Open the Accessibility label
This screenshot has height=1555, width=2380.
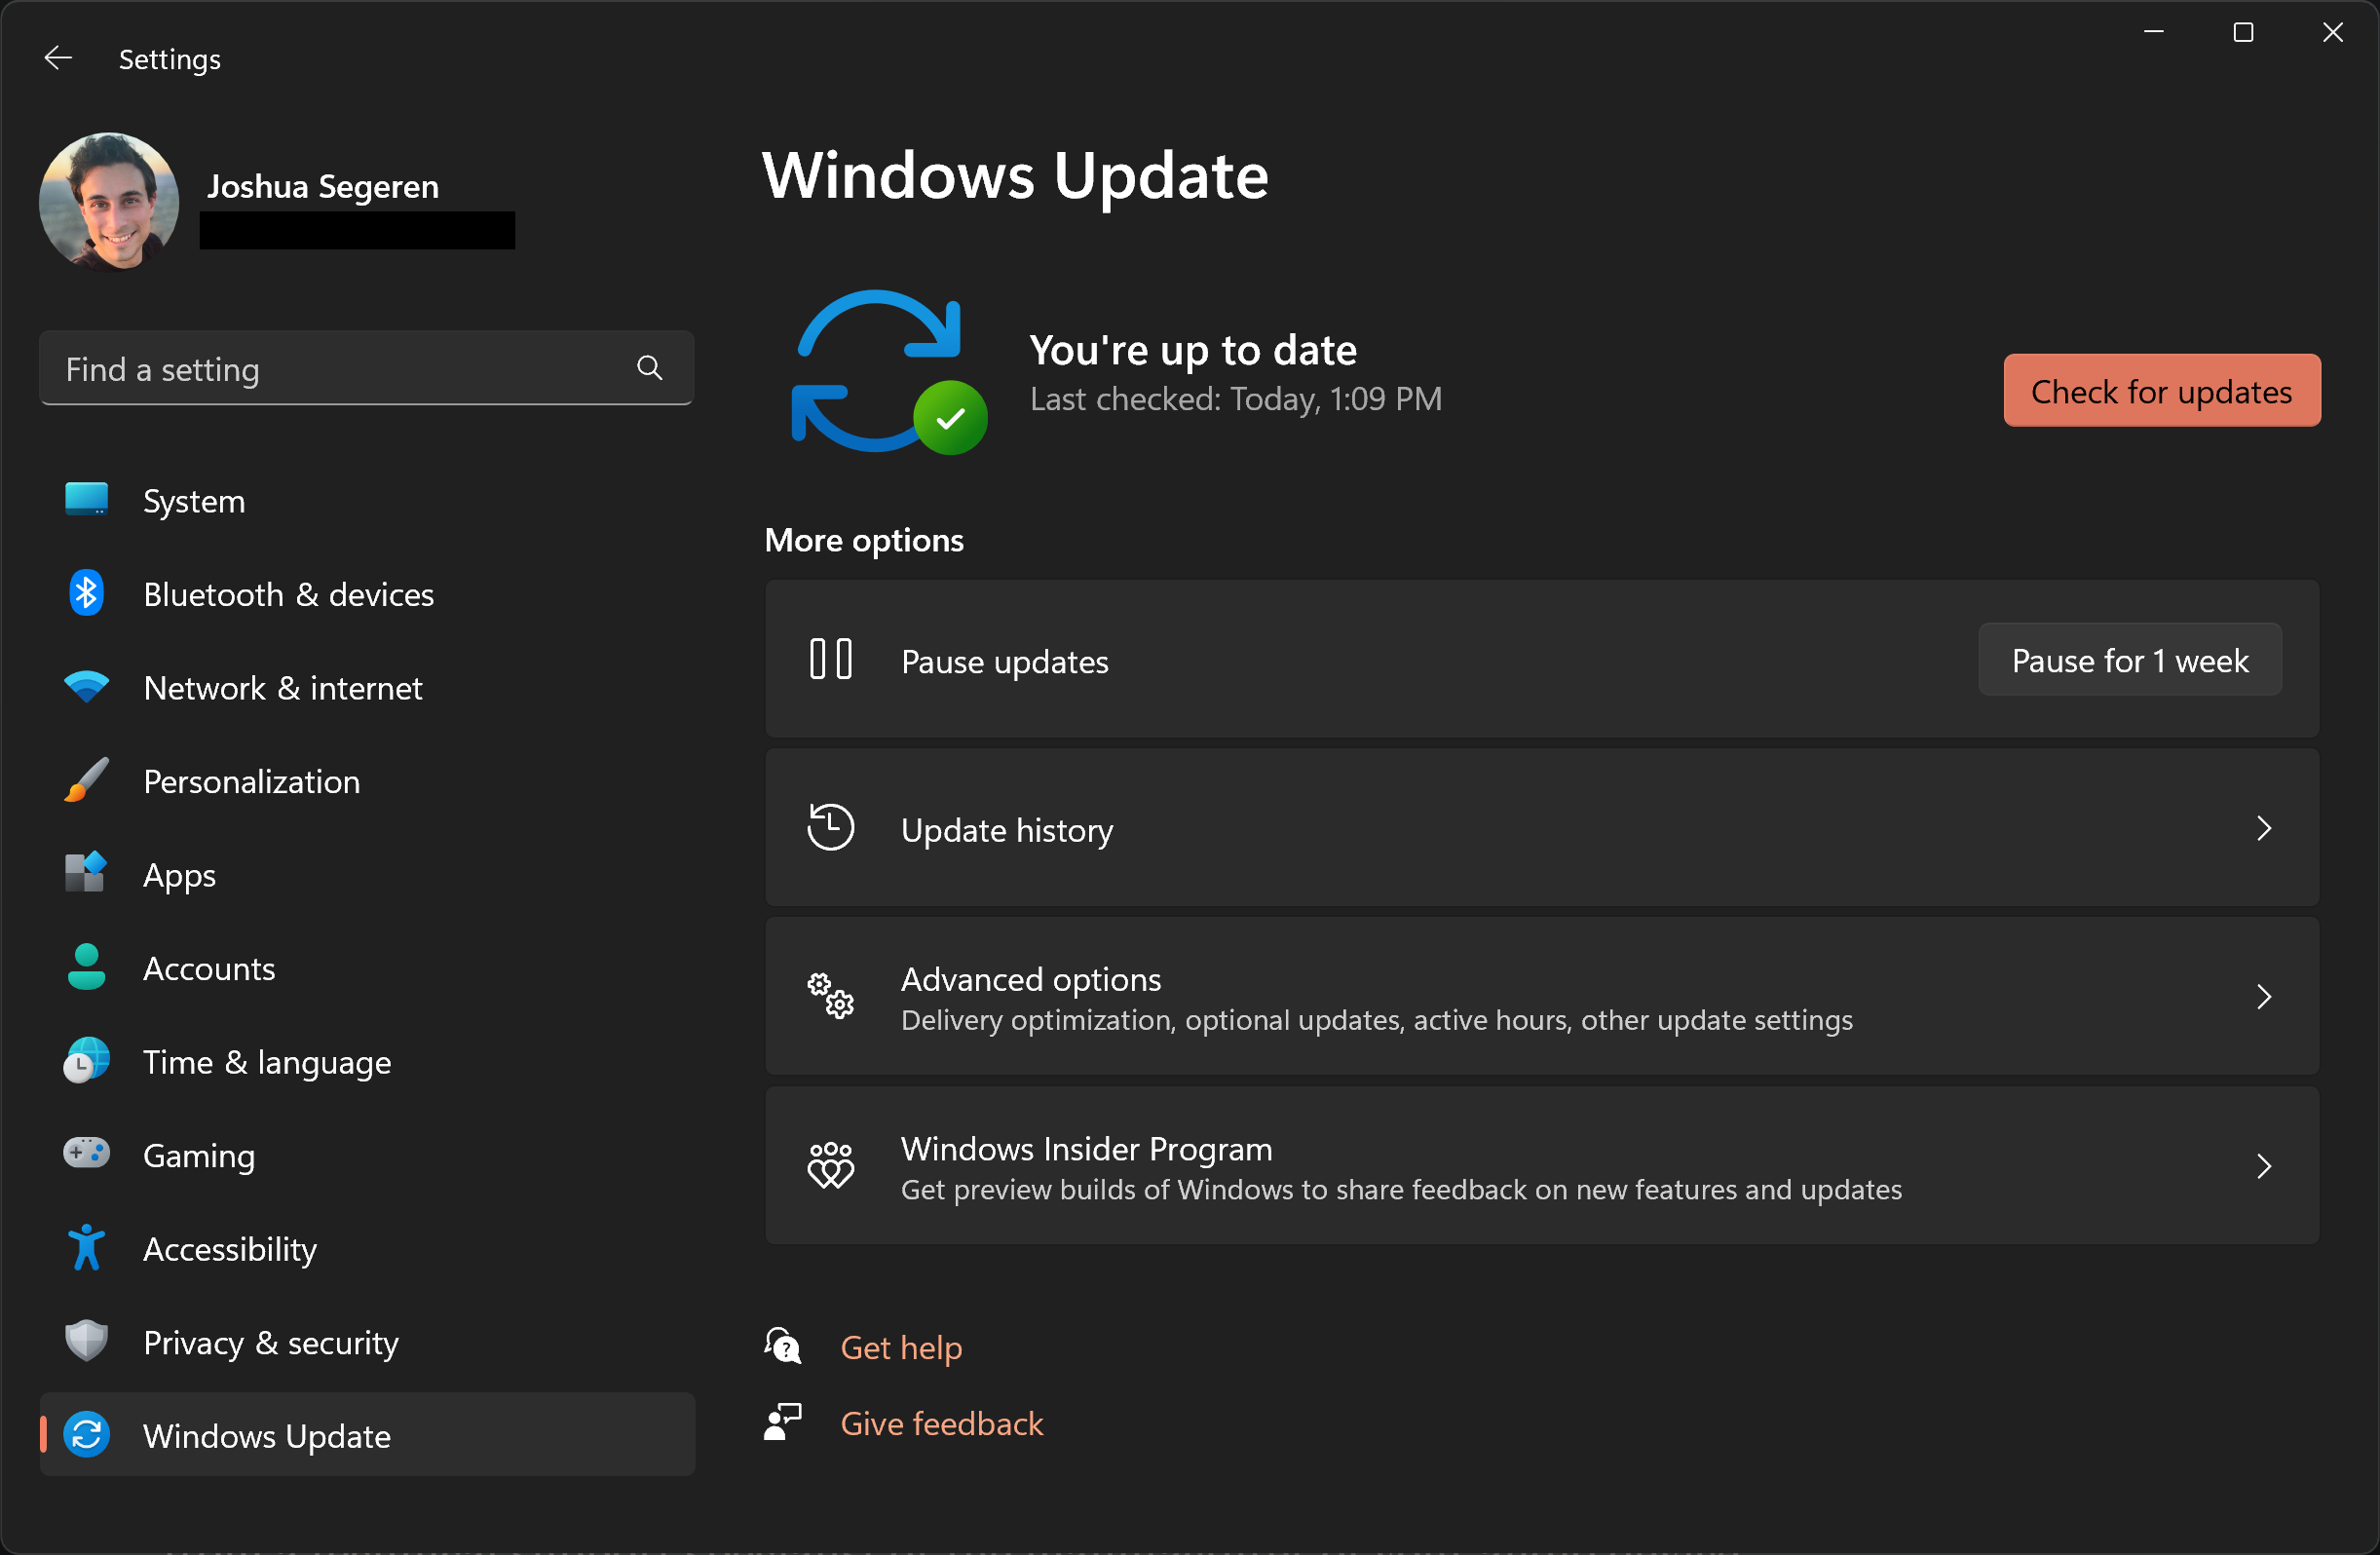(x=230, y=1250)
